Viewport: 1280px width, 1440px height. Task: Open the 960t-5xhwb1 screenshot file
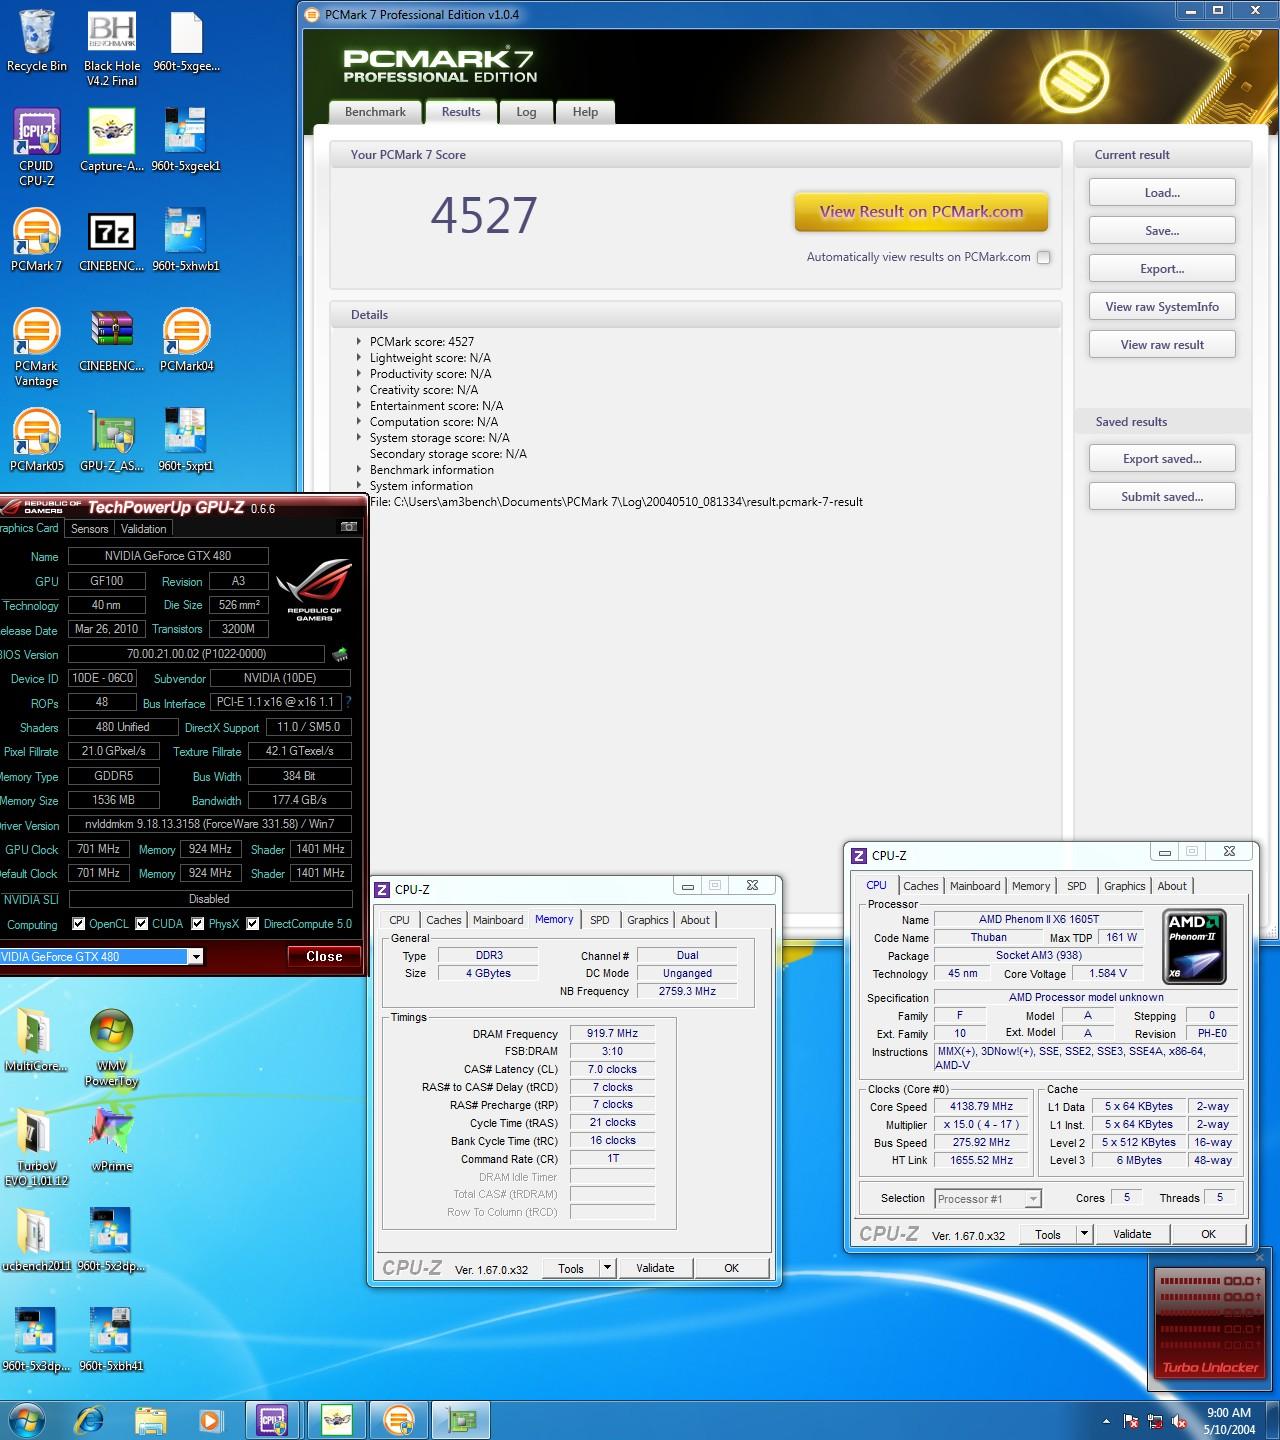coord(186,240)
